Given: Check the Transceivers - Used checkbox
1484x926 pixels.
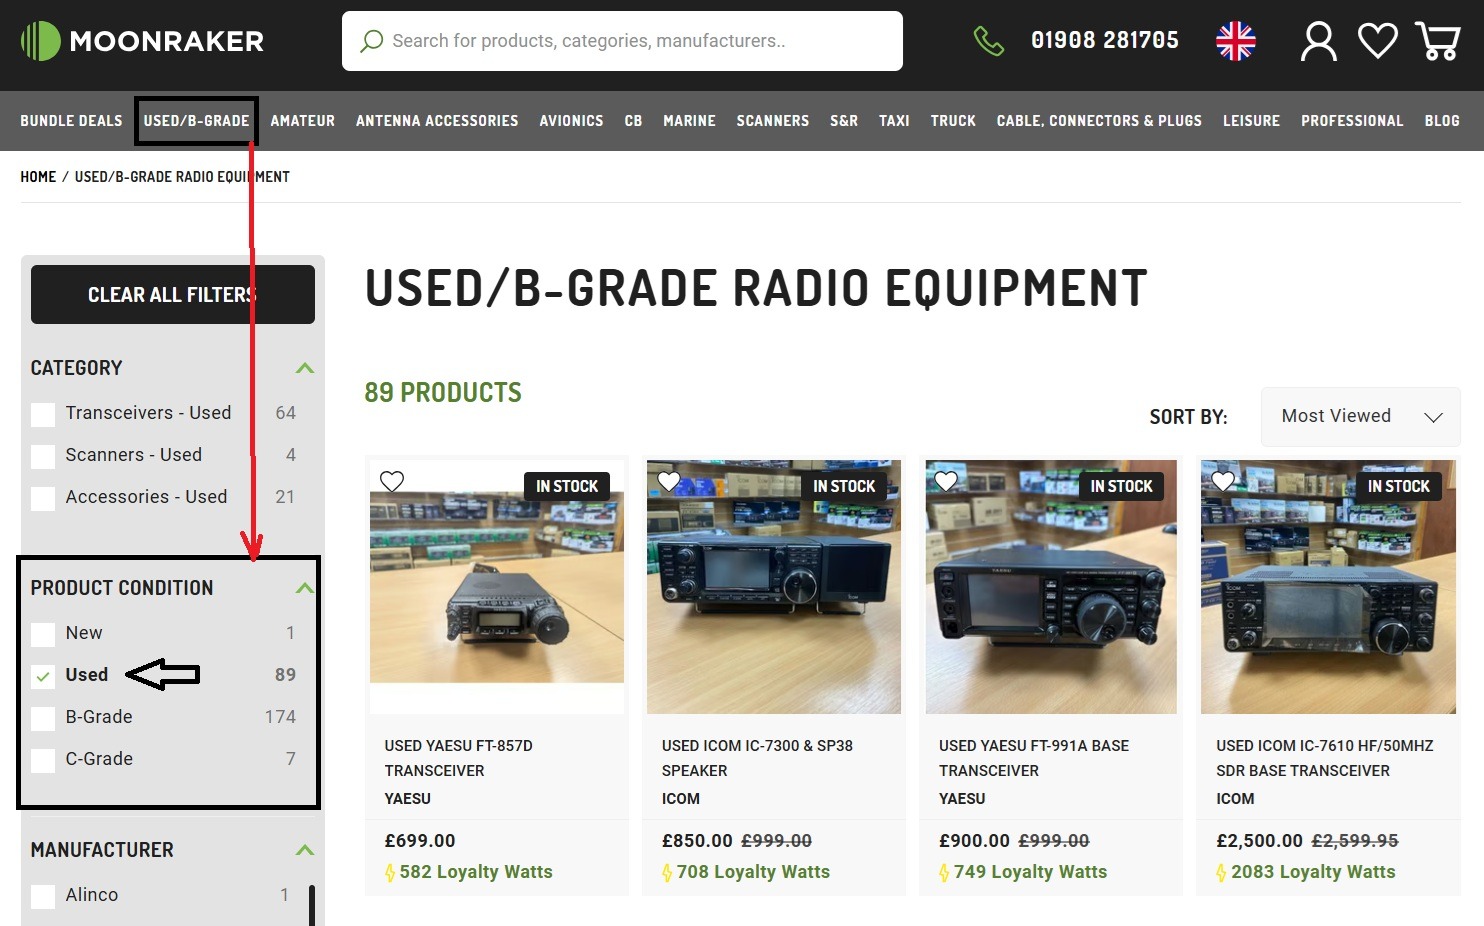Looking at the screenshot, I should click(43, 414).
